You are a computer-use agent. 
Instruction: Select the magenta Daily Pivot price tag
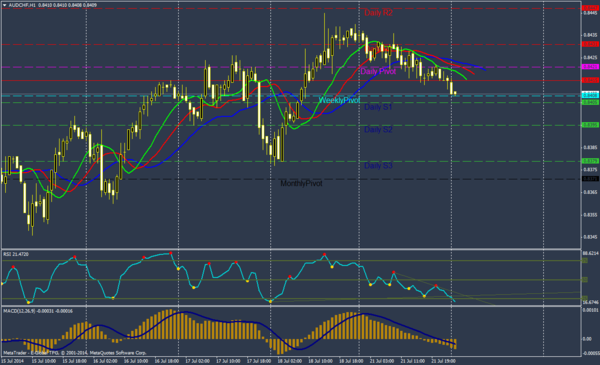pyautogui.click(x=590, y=67)
